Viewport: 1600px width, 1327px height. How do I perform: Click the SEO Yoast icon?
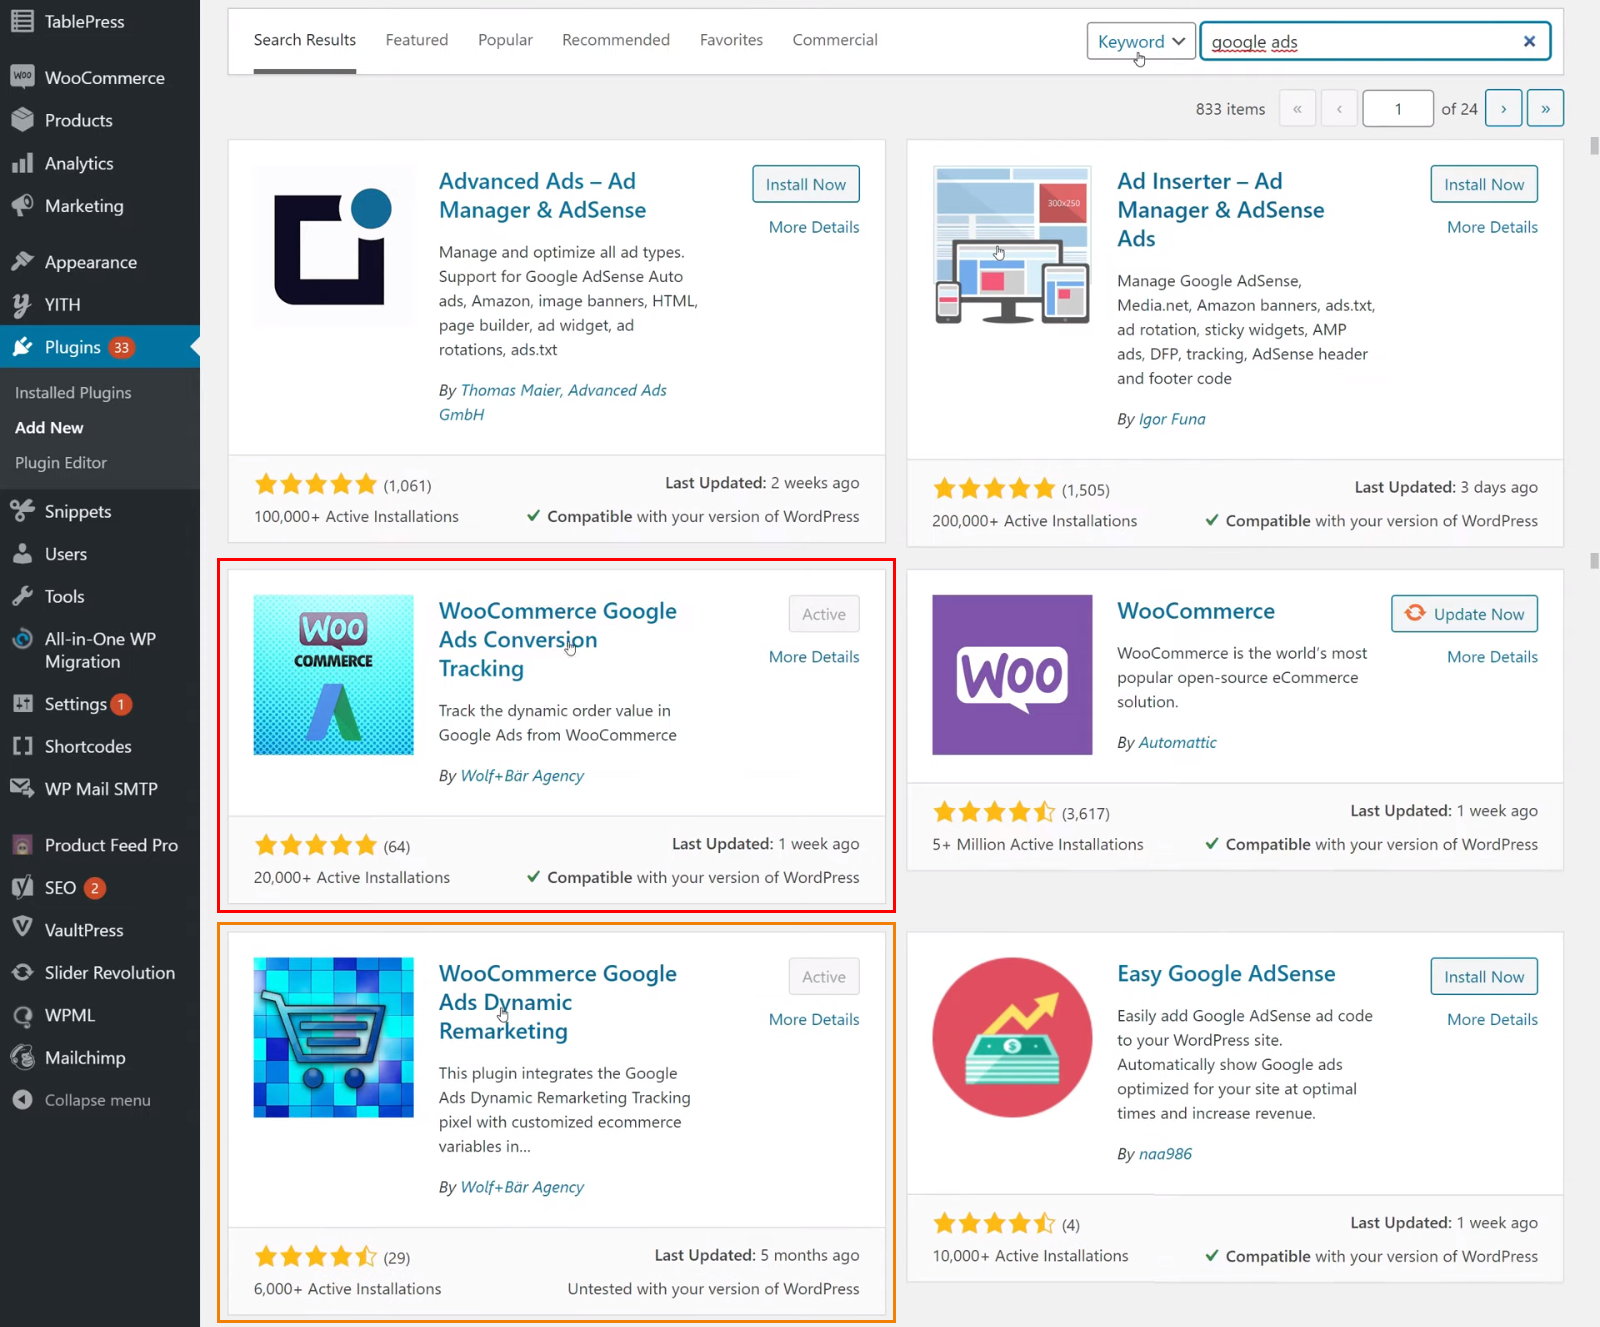click(22, 887)
